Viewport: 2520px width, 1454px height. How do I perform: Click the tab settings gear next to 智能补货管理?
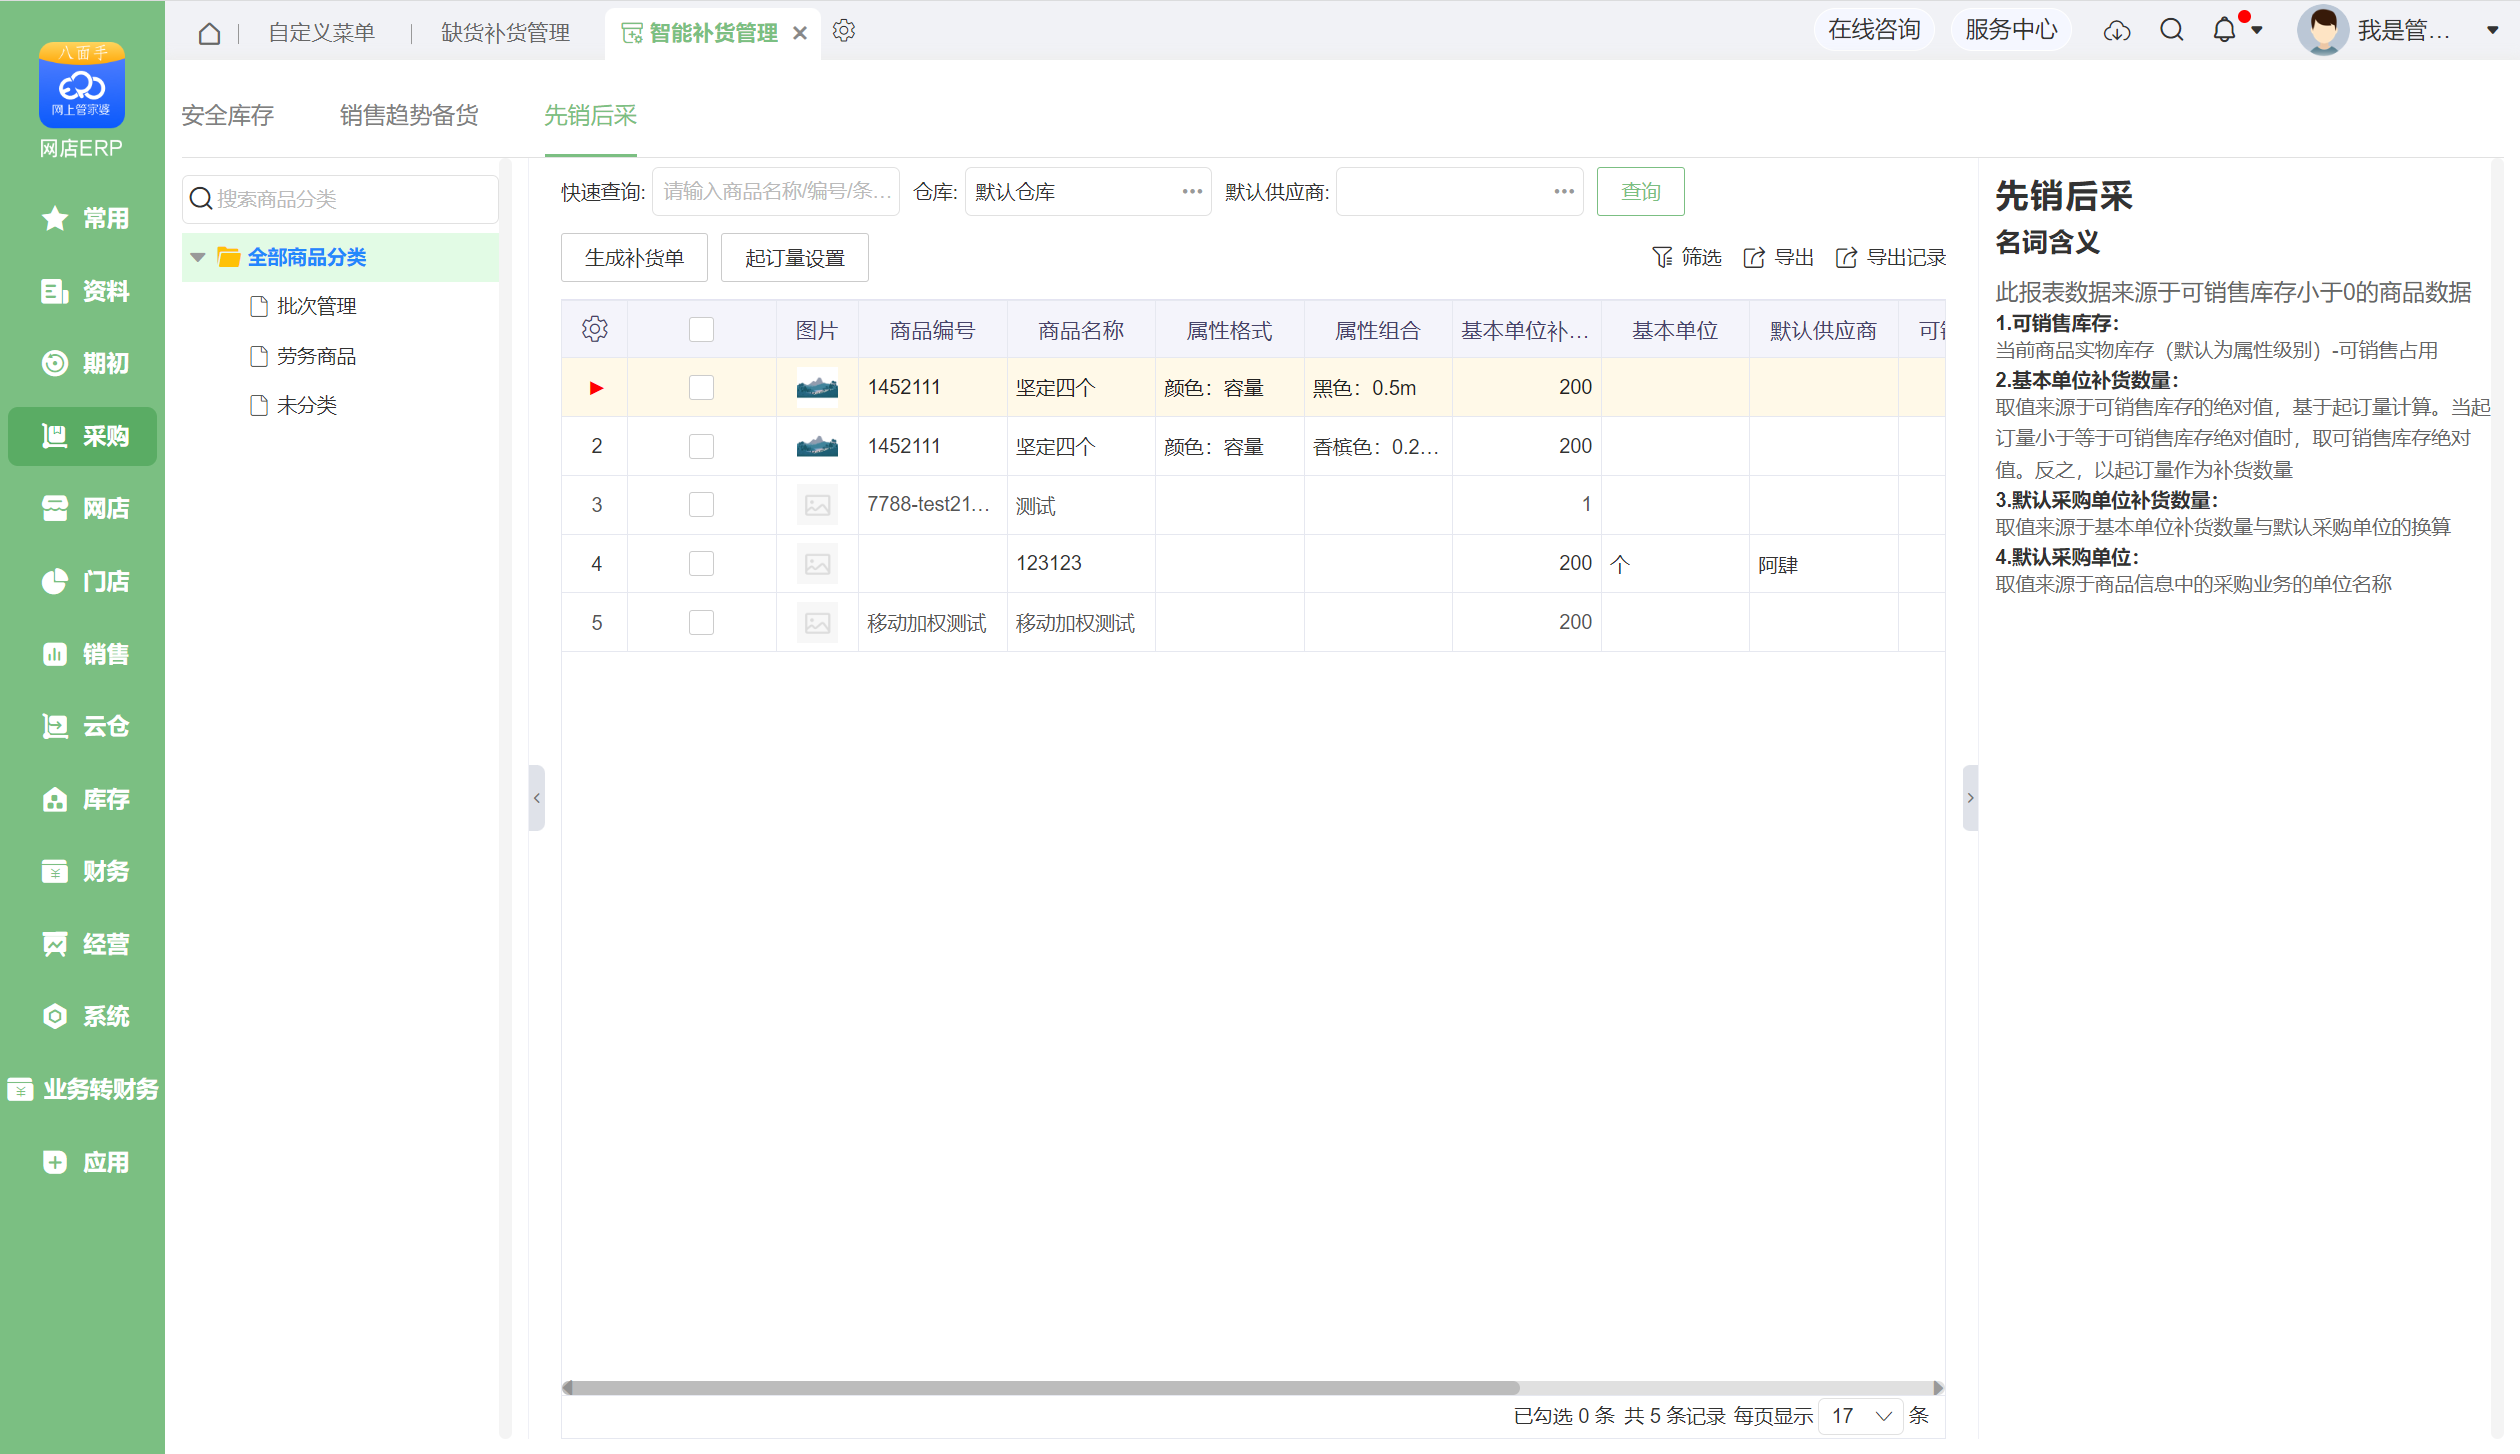click(843, 31)
